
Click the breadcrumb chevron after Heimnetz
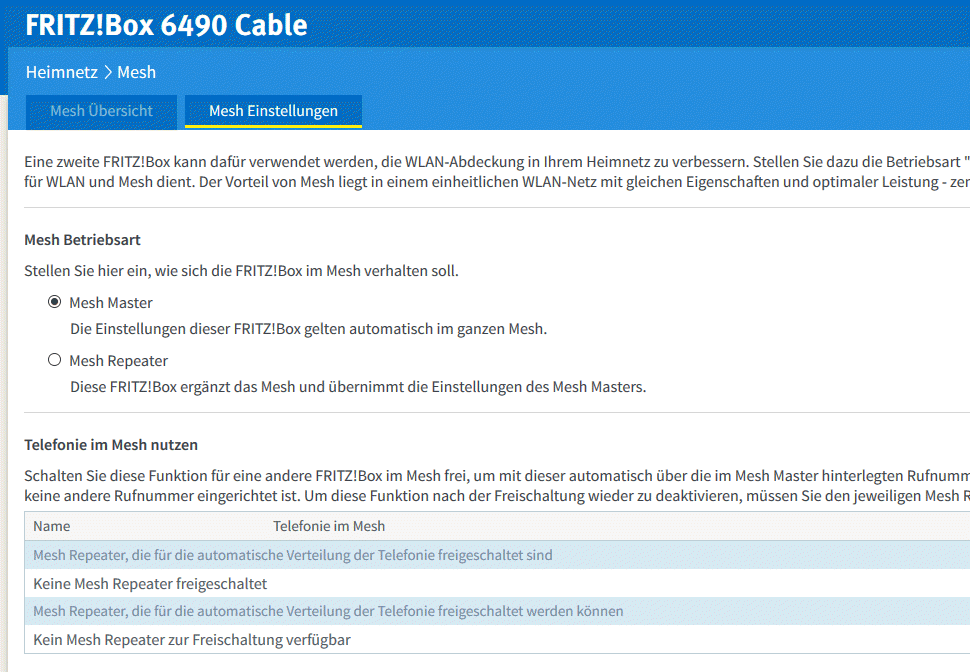tap(108, 72)
